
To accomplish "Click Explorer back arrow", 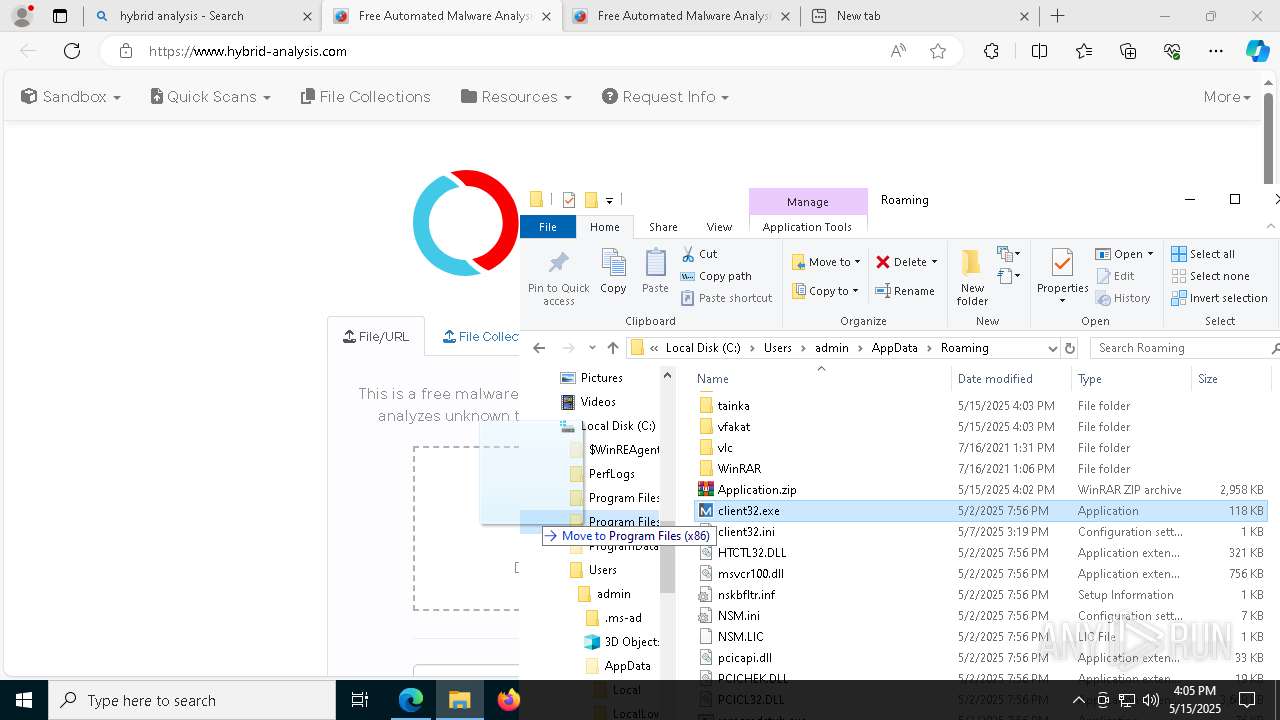I will pos(539,348).
